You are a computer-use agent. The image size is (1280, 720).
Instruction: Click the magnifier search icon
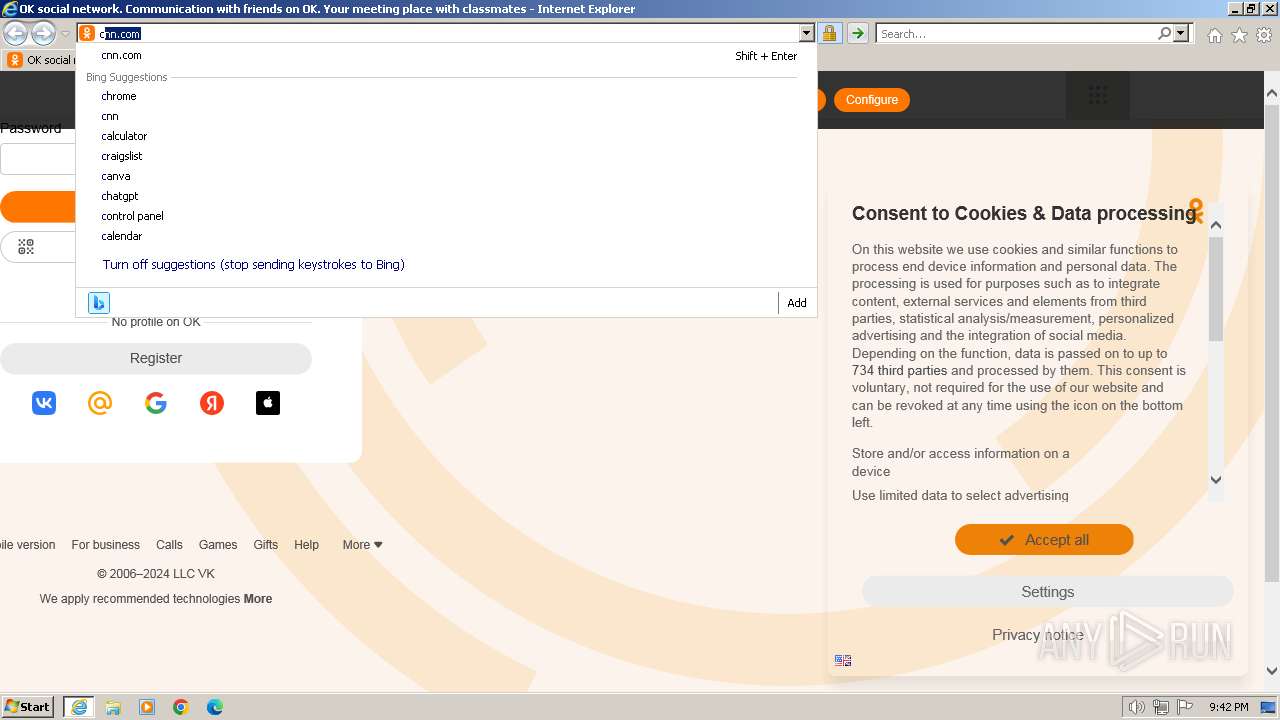pos(1164,33)
